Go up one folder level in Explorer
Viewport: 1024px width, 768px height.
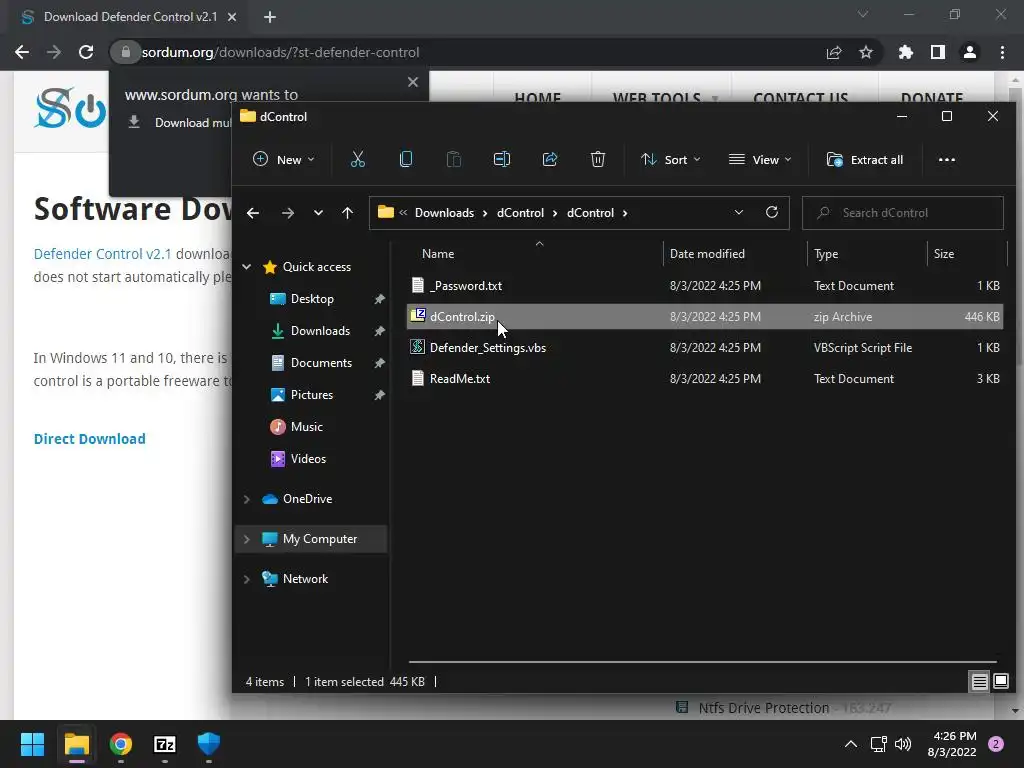(x=347, y=213)
